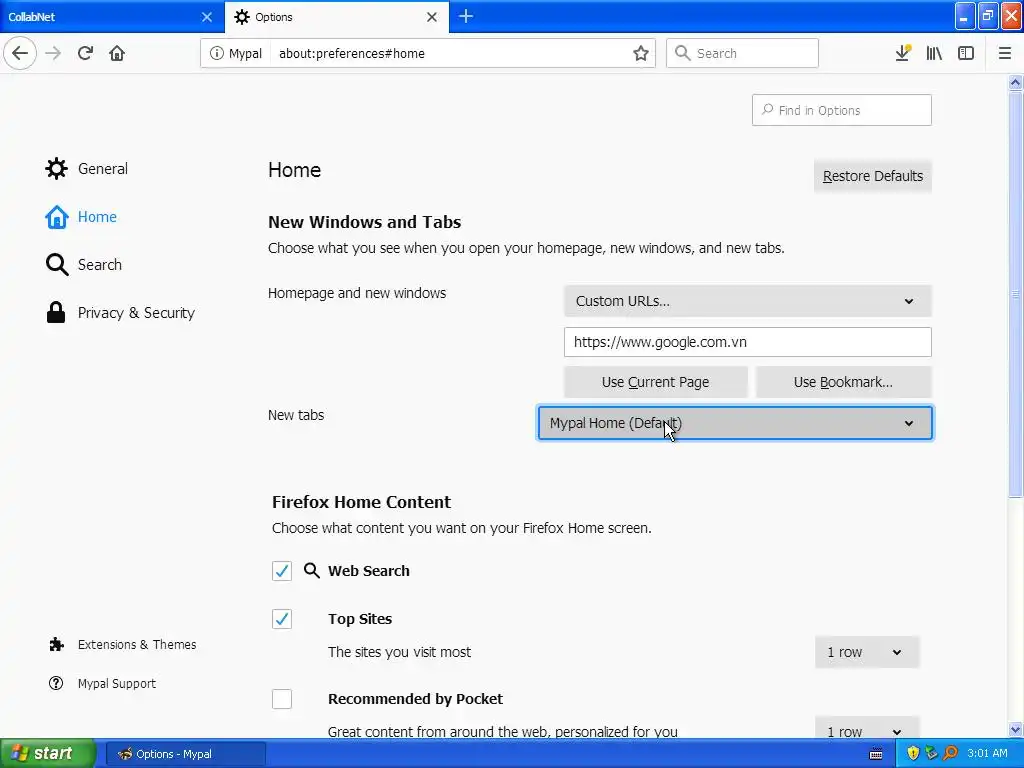This screenshot has height=768, width=1024.
Task: Close the Options tab
Action: 432,17
